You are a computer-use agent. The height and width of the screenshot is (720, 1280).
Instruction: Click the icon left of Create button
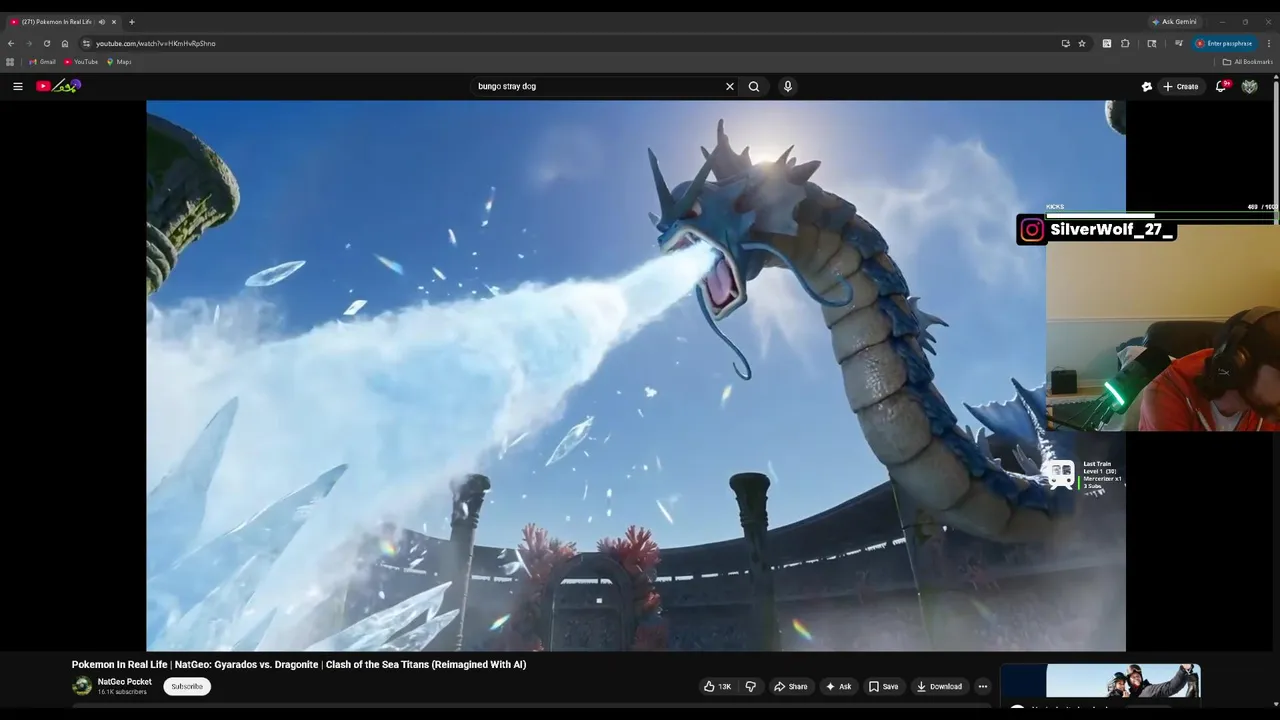(1147, 86)
